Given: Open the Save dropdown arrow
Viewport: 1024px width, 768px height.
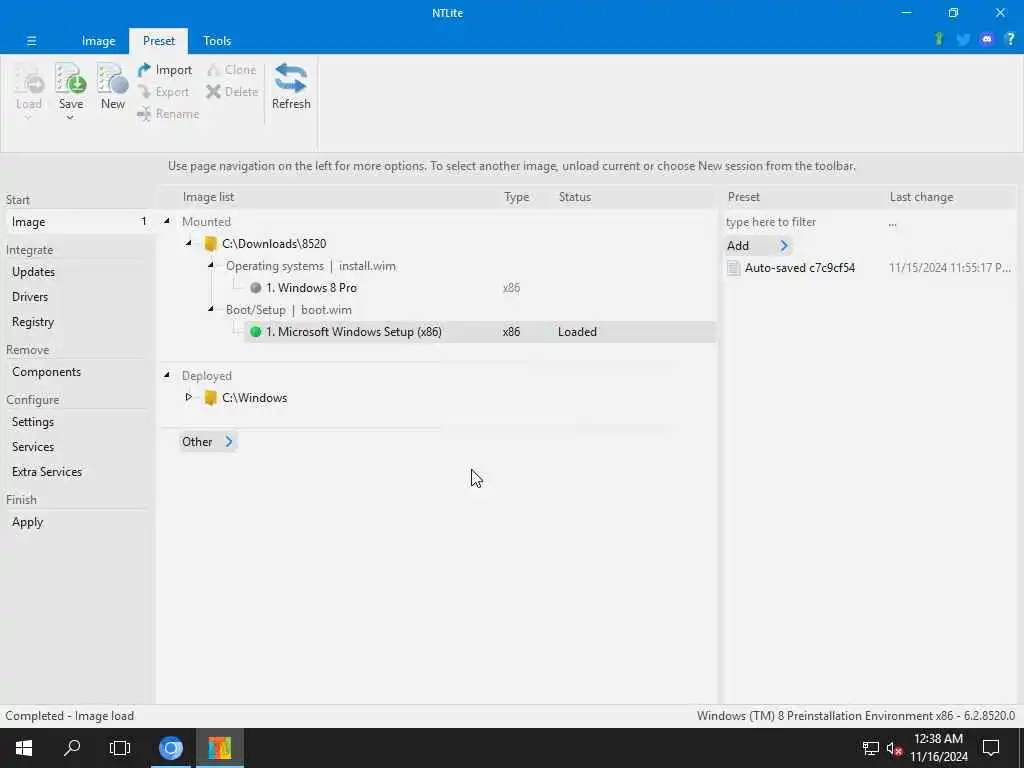Looking at the screenshot, I should point(70,118).
